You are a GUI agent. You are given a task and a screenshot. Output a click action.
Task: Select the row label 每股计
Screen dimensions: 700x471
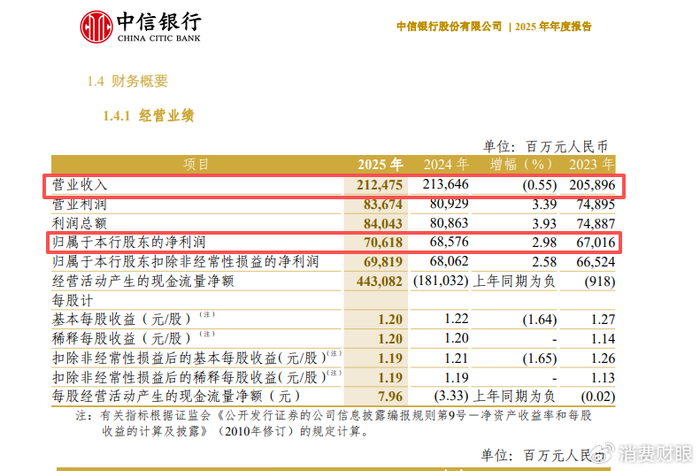(73, 300)
